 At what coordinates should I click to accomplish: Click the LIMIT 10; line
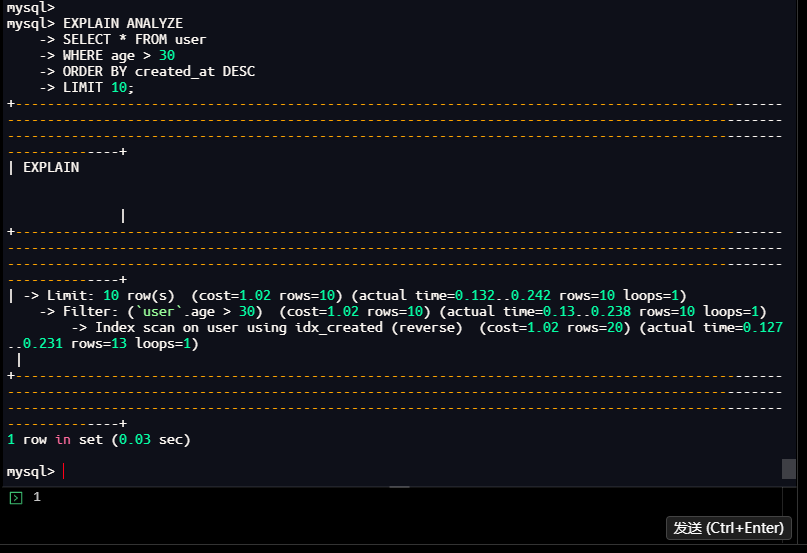86,88
